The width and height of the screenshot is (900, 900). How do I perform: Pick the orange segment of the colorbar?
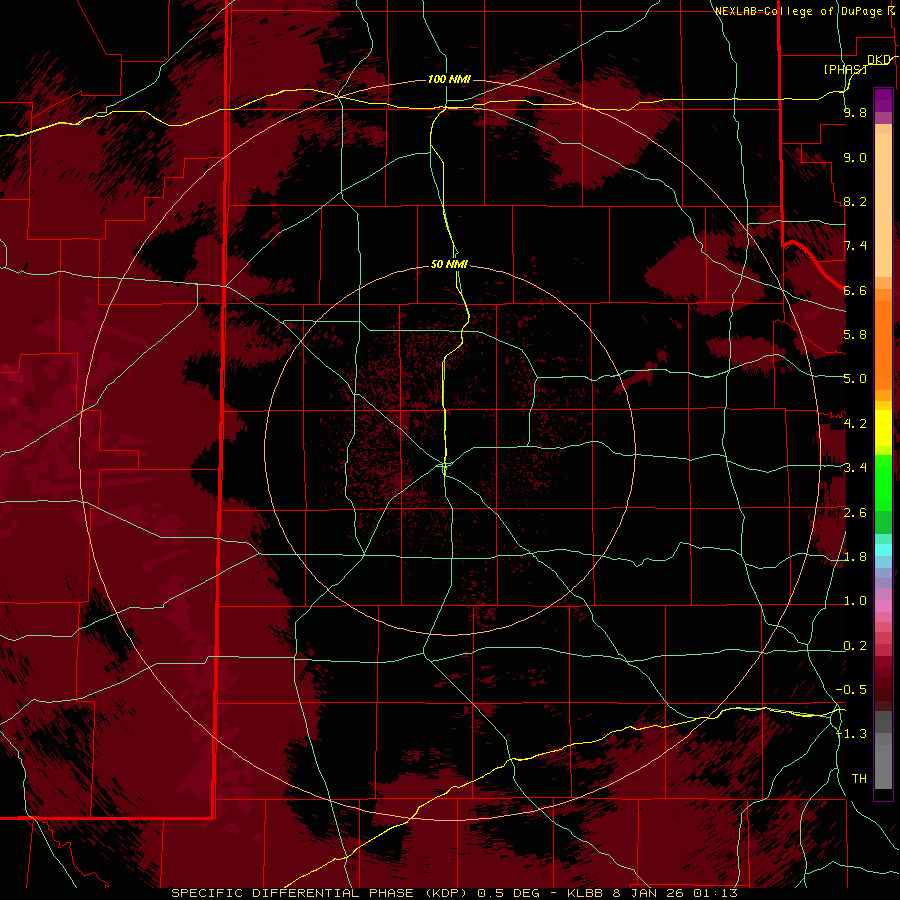pos(883,344)
